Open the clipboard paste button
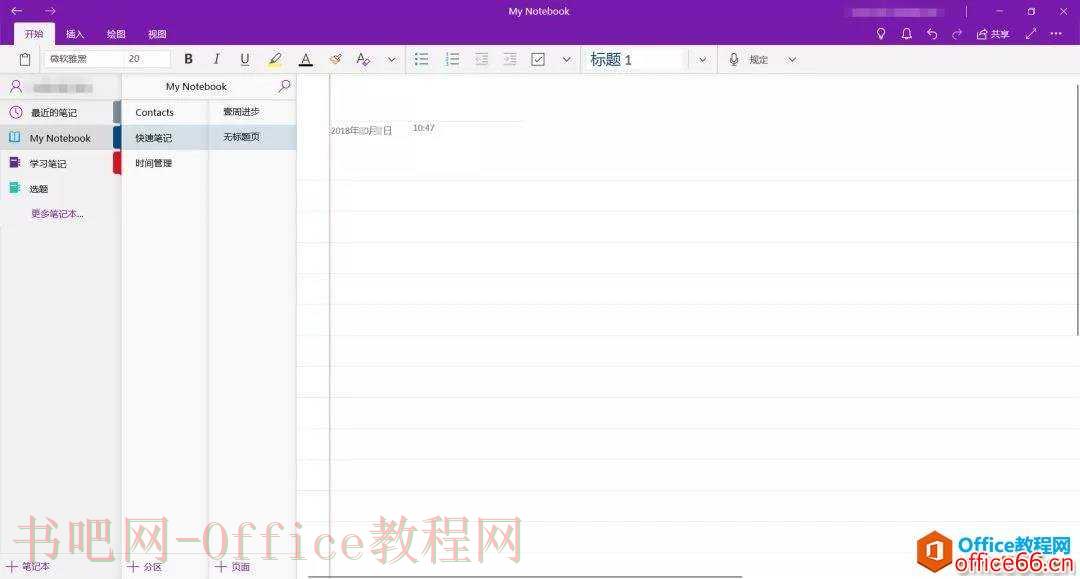The height and width of the screenshot is (579, 1080). point(25,60)
